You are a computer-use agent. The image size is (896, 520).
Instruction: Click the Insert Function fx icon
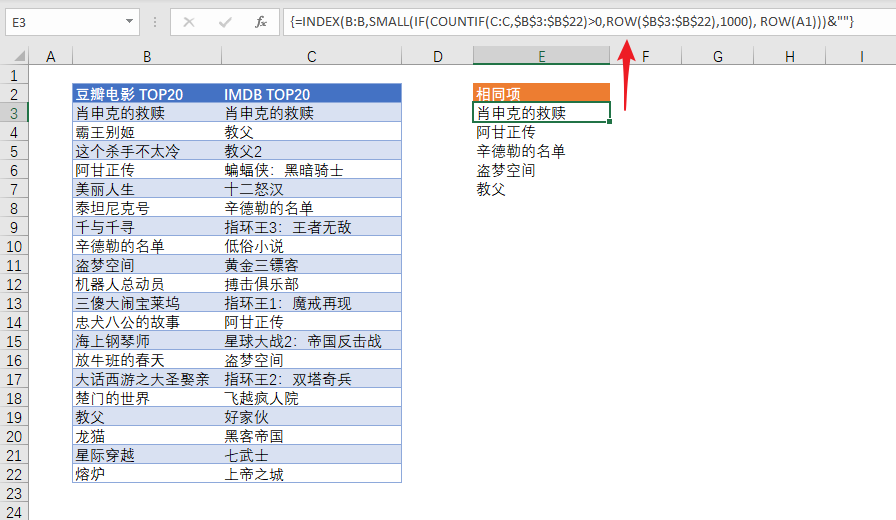pyautogui.click(x=260, y=21)
